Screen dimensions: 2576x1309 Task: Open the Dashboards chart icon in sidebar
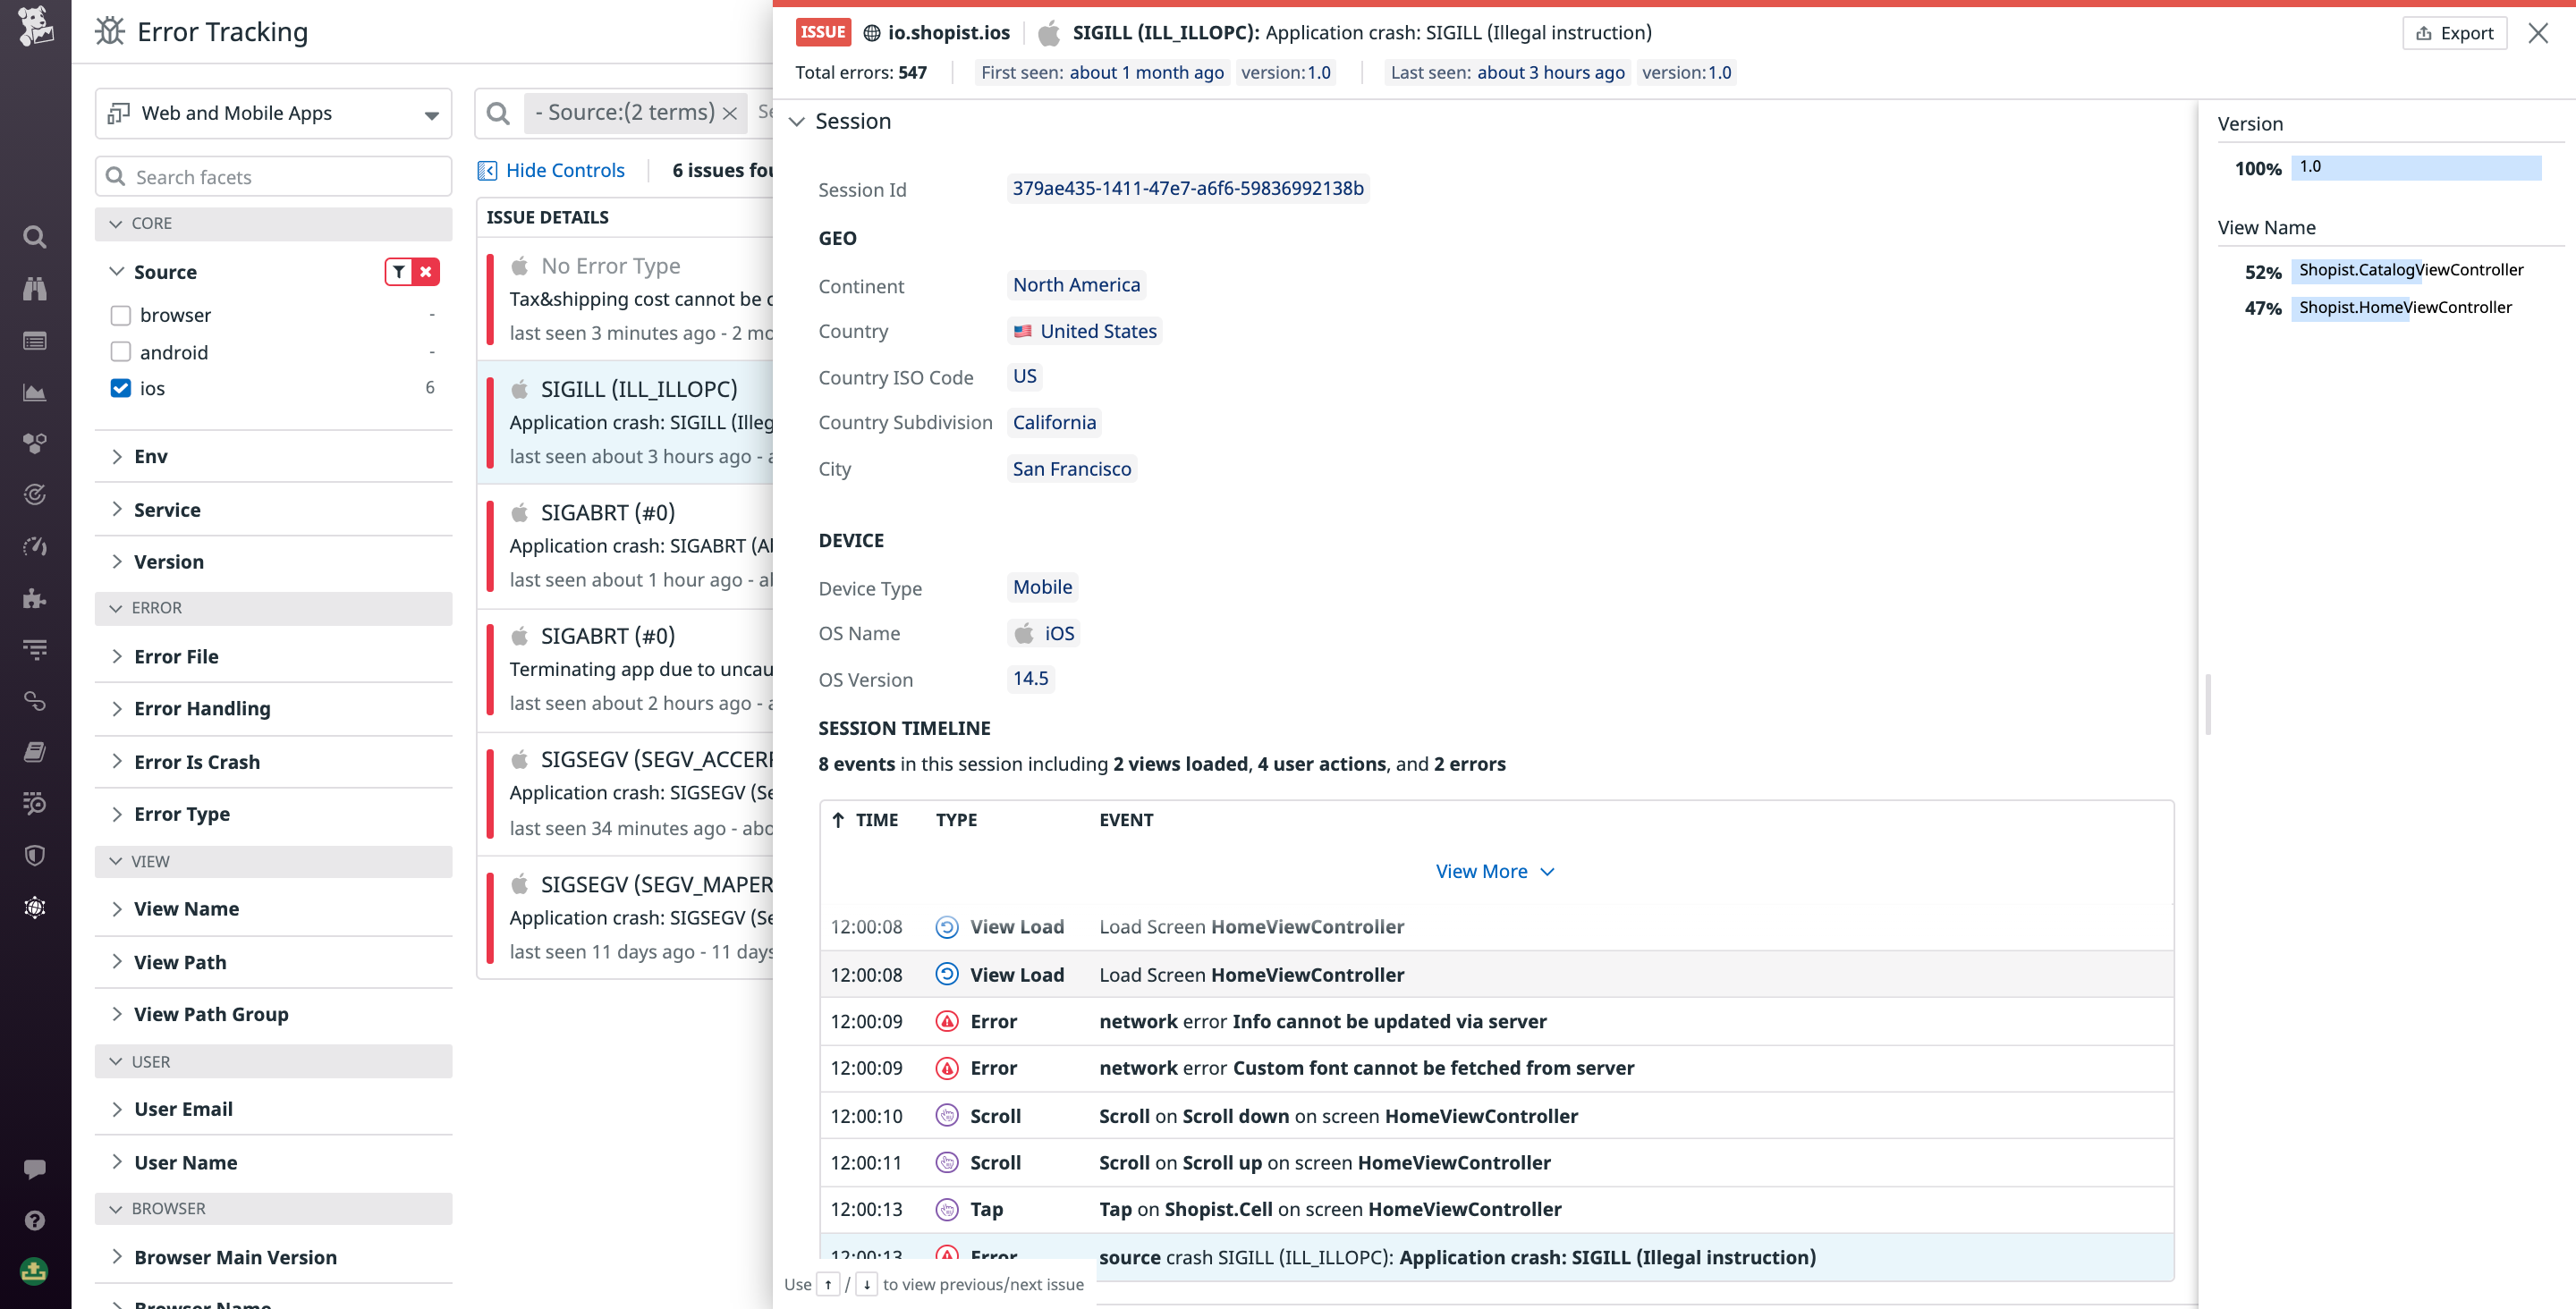34,392
